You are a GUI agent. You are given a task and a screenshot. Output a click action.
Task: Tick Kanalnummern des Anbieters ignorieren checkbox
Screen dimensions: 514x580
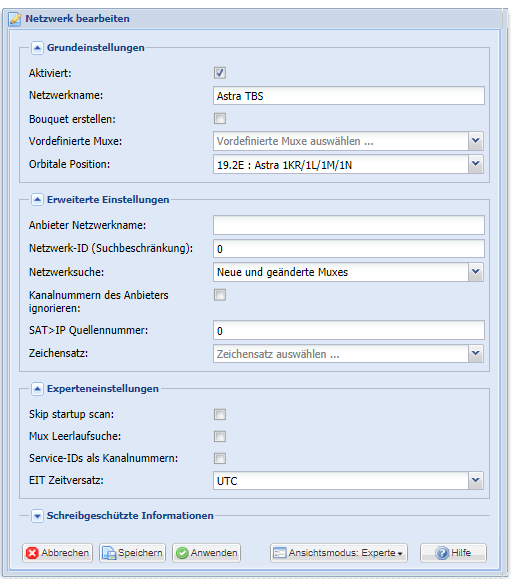pos(220,295)
